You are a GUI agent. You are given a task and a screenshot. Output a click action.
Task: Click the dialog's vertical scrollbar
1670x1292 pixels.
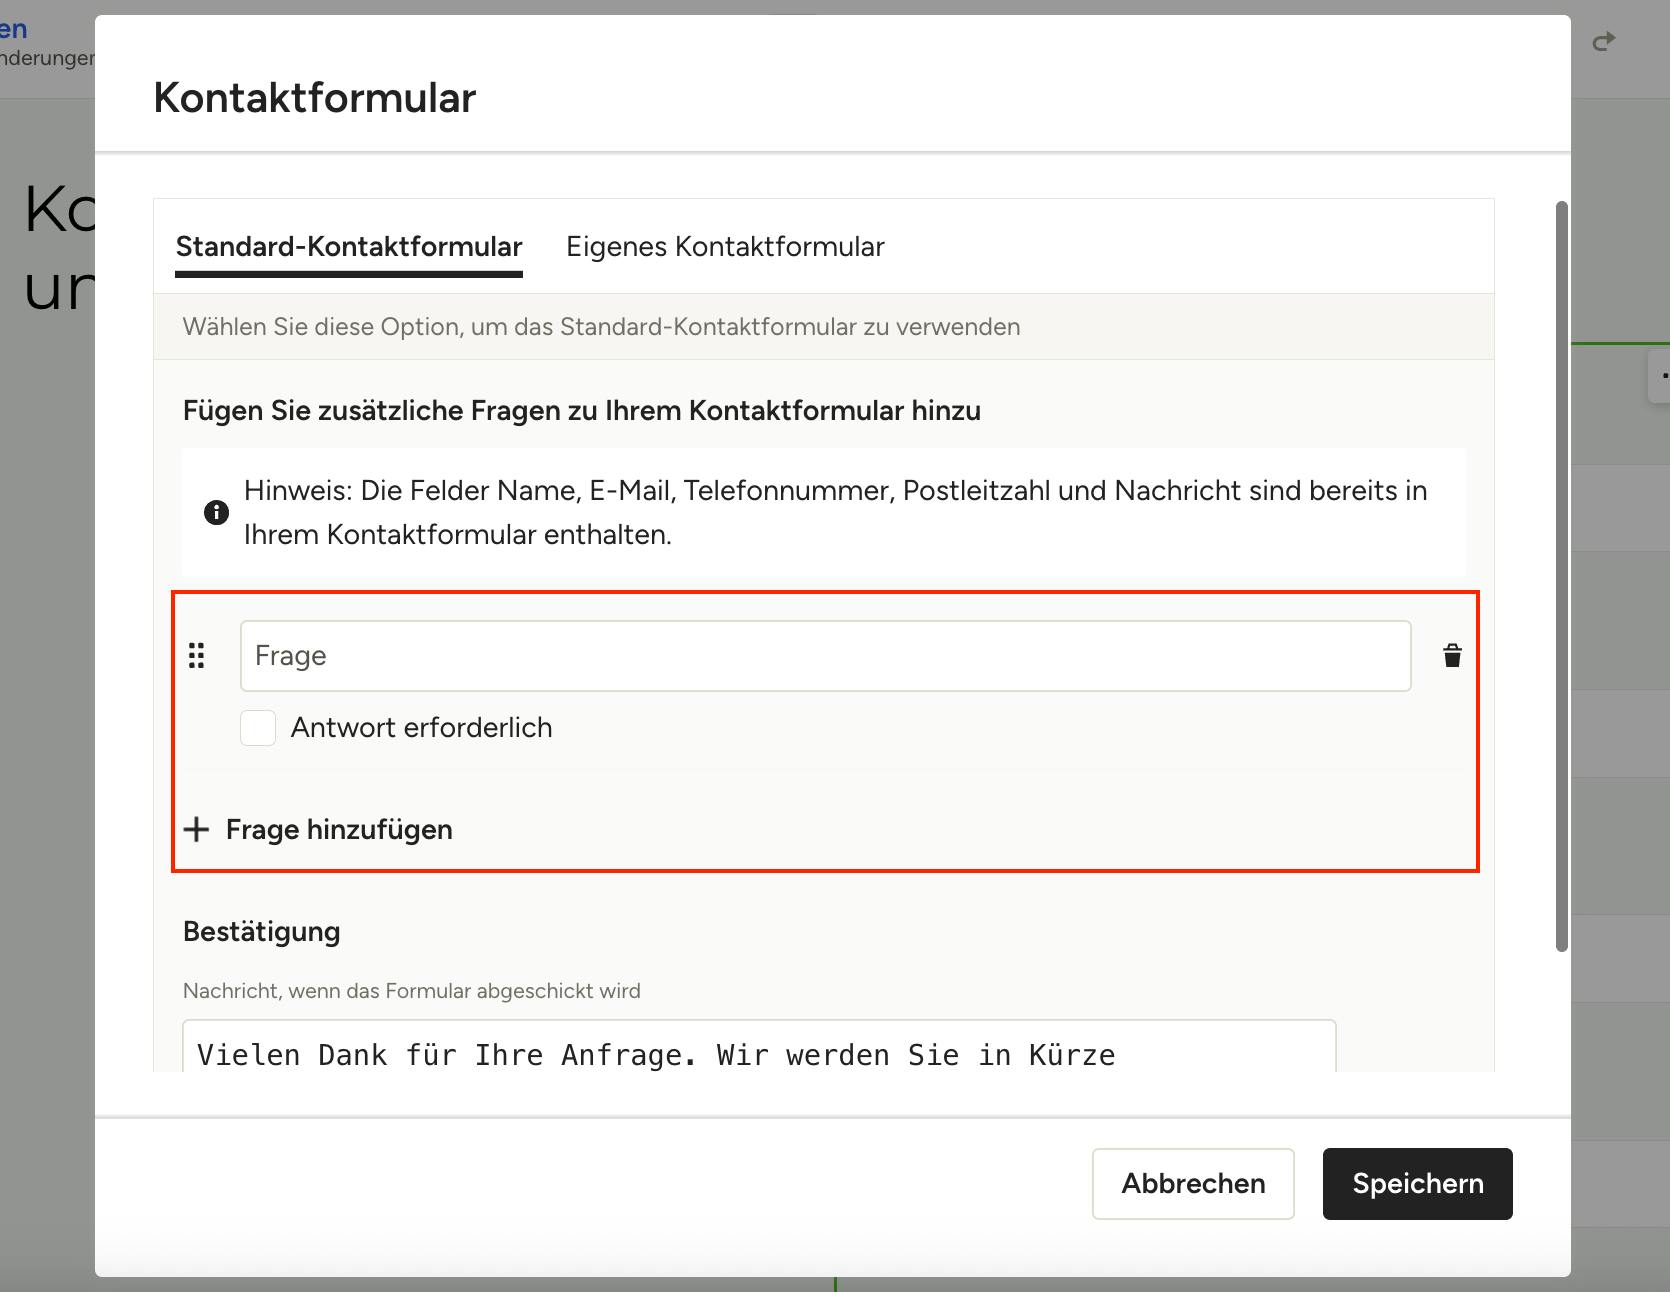1562,577
